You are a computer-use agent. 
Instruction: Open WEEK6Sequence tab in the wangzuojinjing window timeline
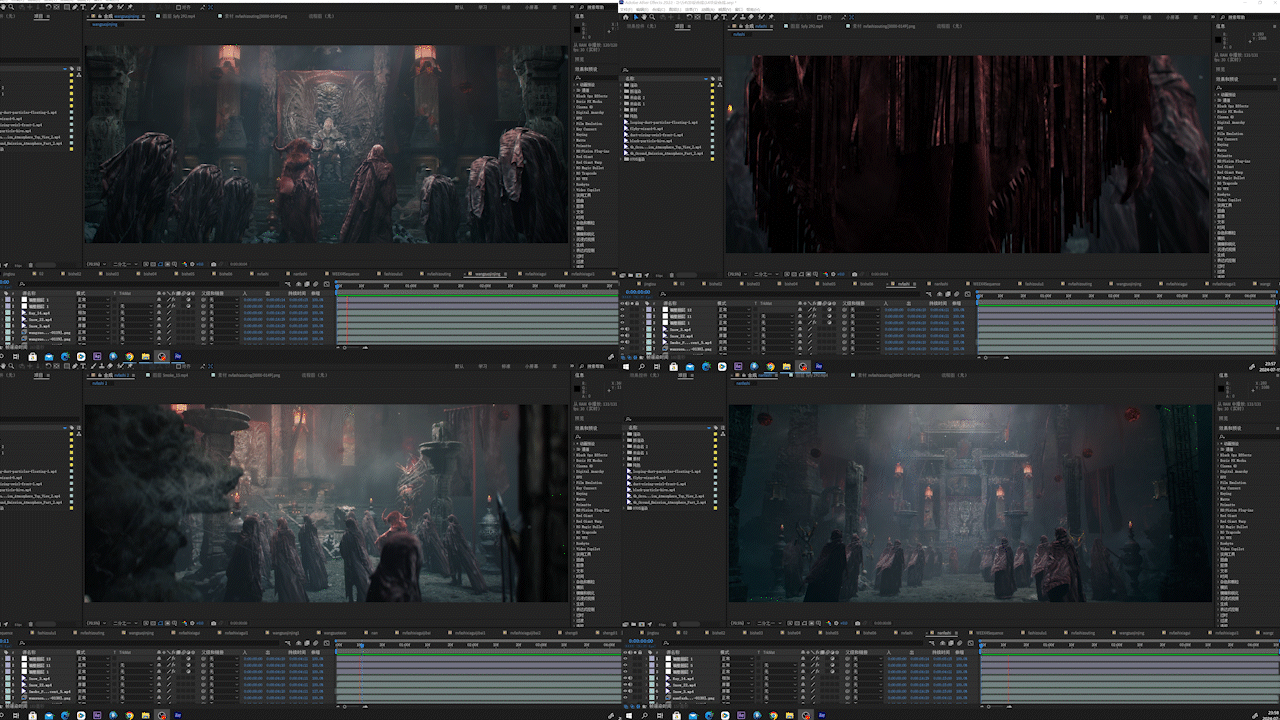(344, 273)
